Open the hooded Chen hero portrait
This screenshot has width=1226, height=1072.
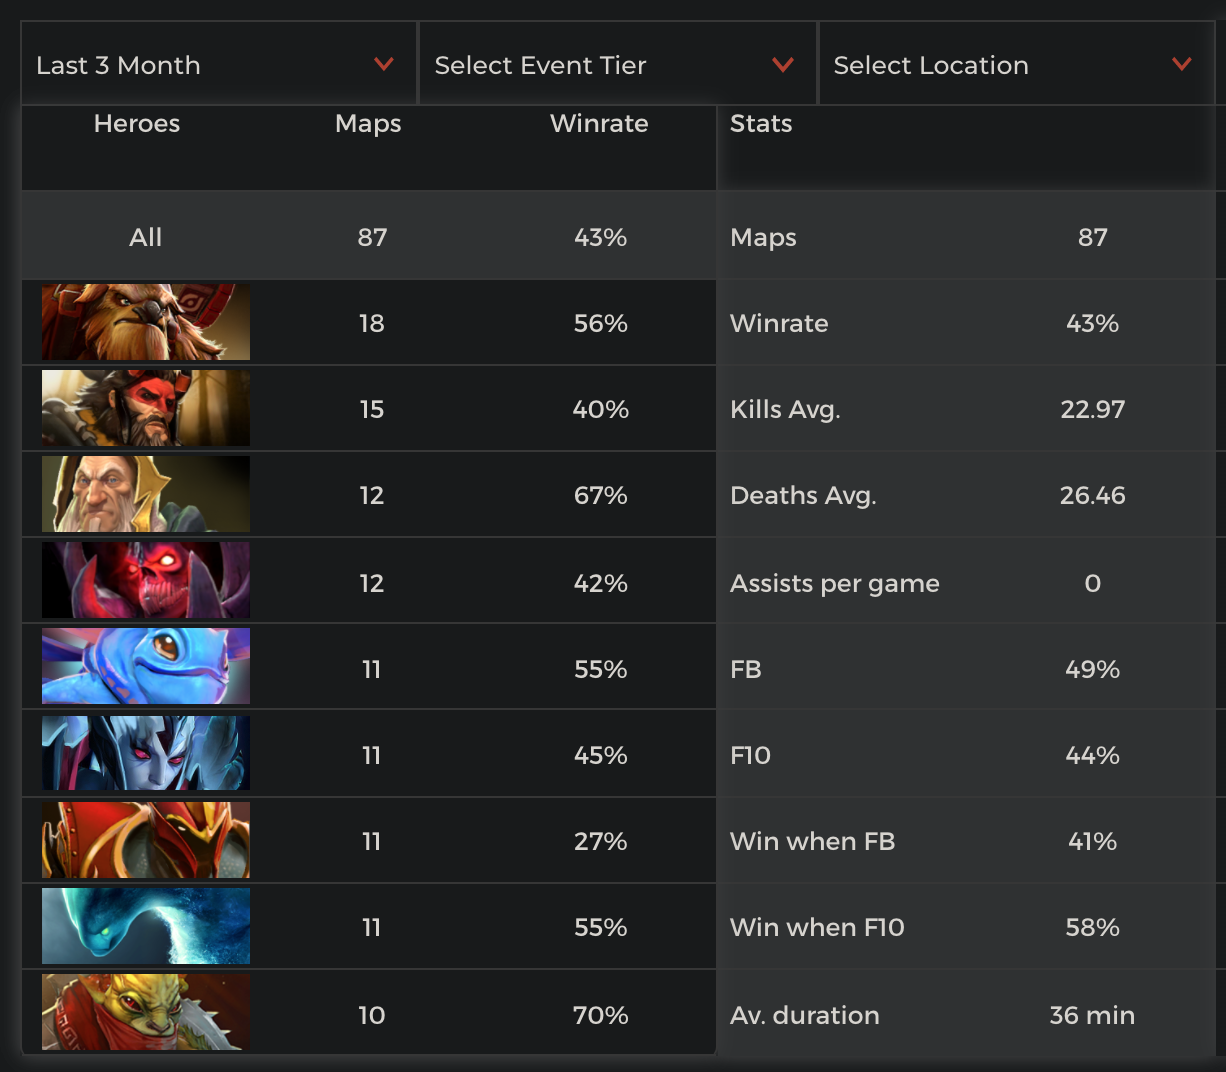146,494
